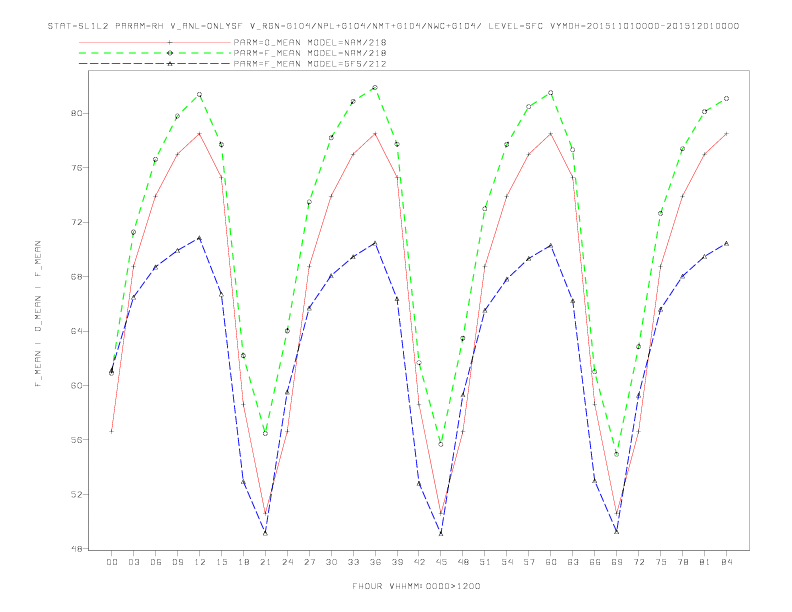Click x-axis forecast hour label 84
The width and height of the screenshot is (792, 612).
pyautogui.click(x=726, y=562)
